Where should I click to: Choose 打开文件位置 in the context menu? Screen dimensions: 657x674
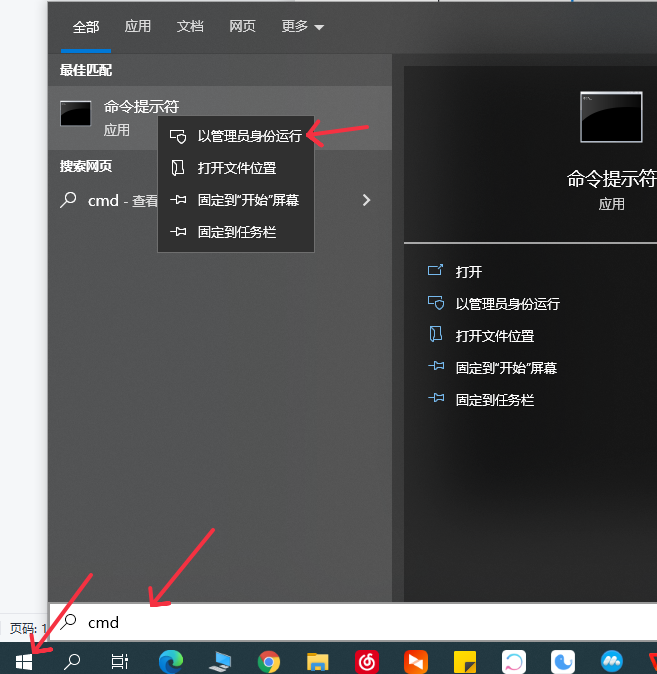236,168
